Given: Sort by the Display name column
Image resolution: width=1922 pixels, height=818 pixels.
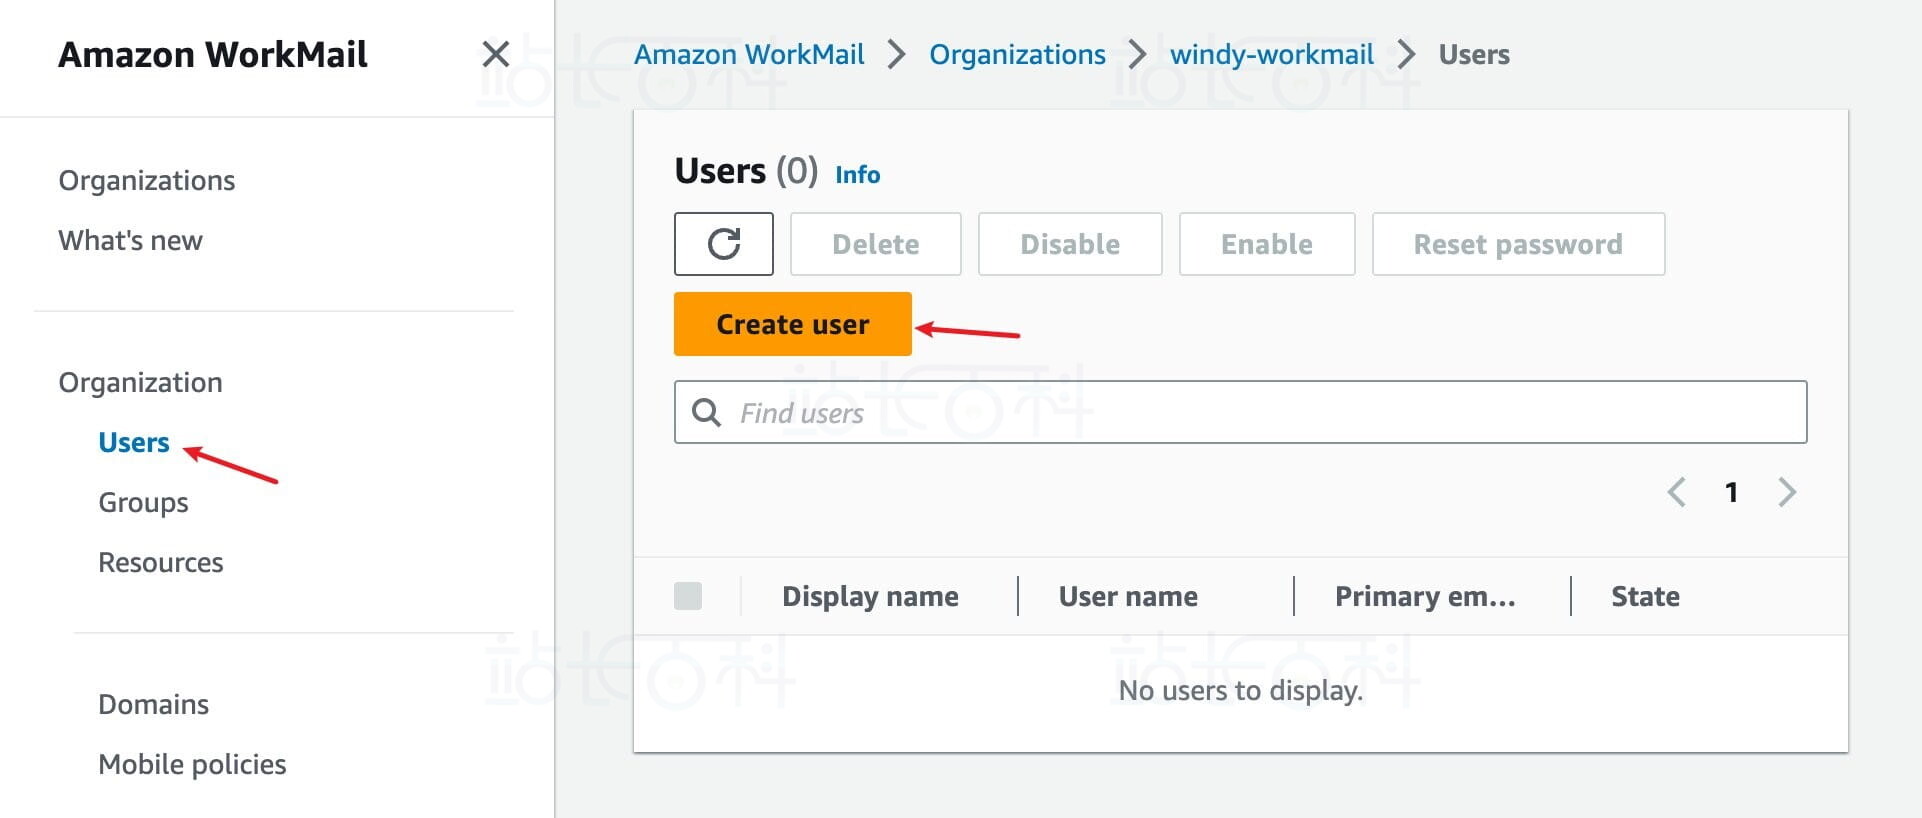Looking at the screenshot, I should 870,596.
